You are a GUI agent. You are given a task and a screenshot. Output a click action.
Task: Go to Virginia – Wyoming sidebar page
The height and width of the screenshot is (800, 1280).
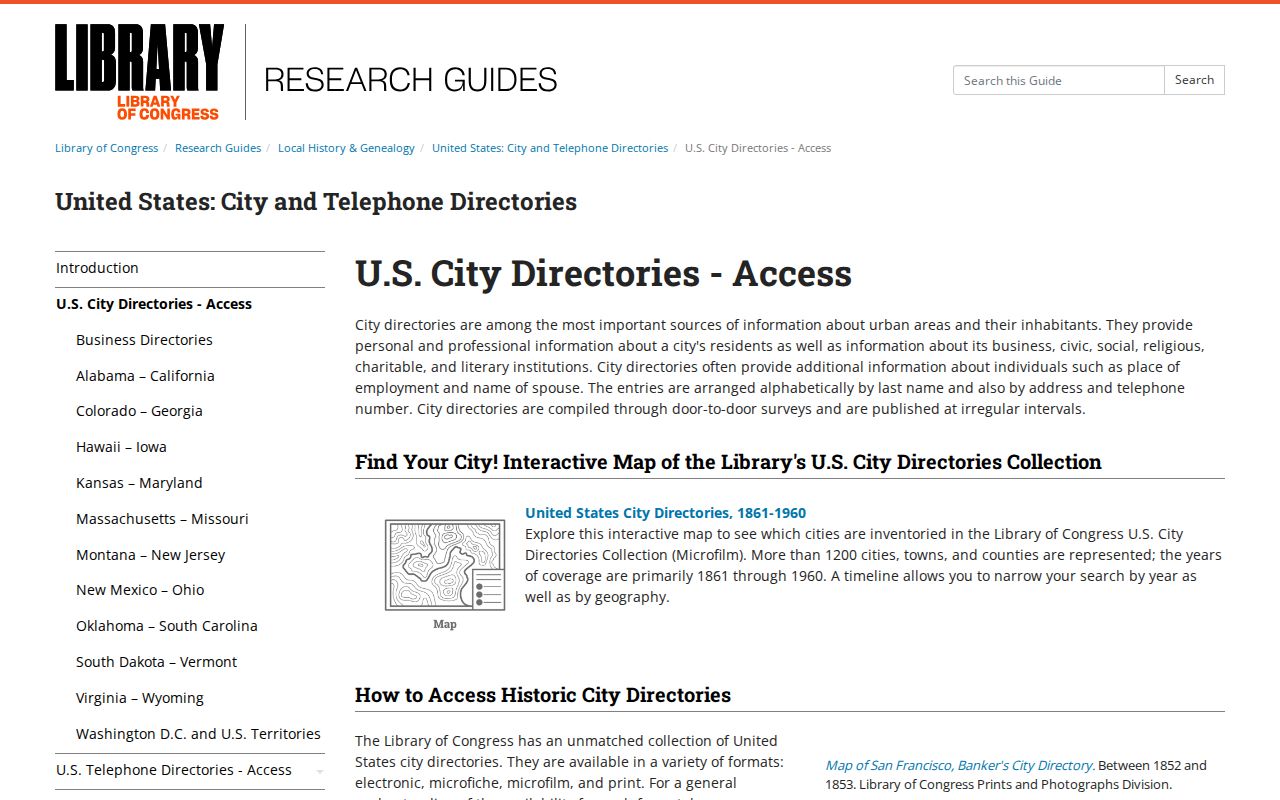click(x=139, y=698)
